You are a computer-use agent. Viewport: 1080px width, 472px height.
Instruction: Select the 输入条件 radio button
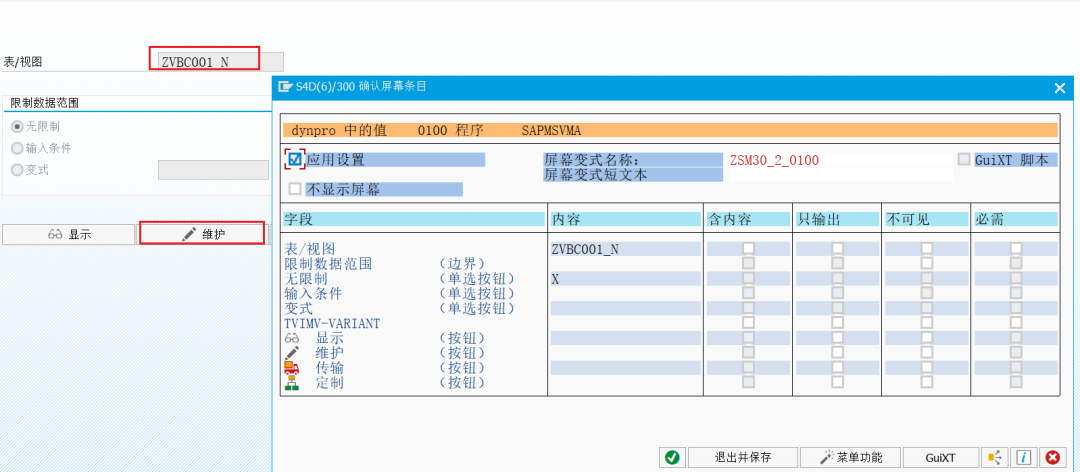point(17,148)
